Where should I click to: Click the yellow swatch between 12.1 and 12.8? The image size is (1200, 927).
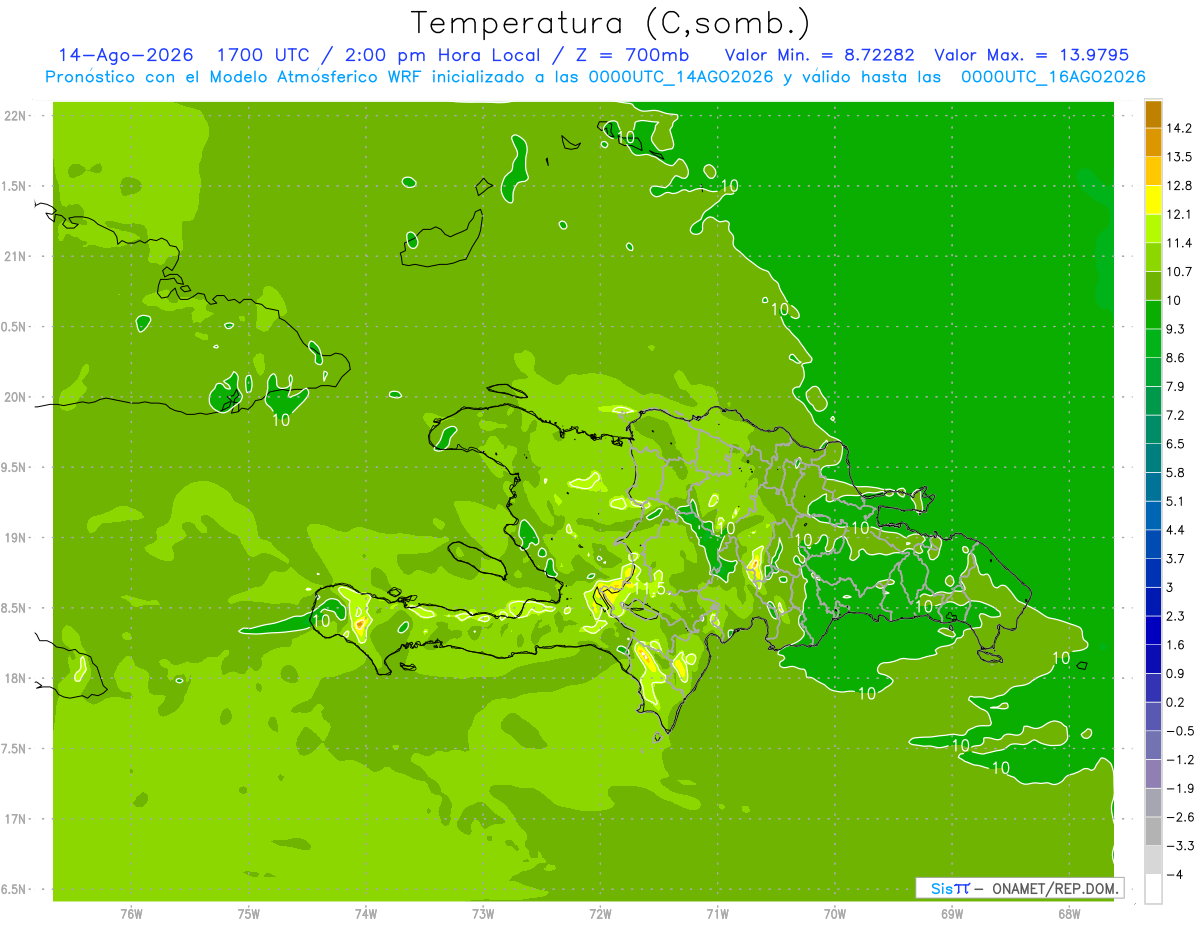coord(1153,200)
